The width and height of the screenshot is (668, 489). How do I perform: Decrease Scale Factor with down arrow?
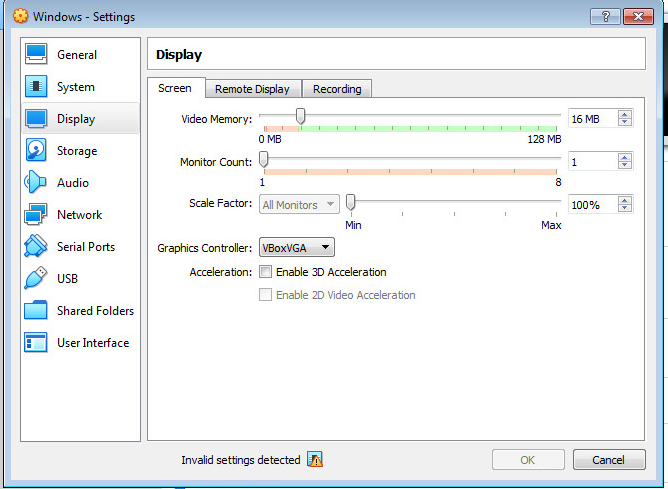(x=625, y=208)
